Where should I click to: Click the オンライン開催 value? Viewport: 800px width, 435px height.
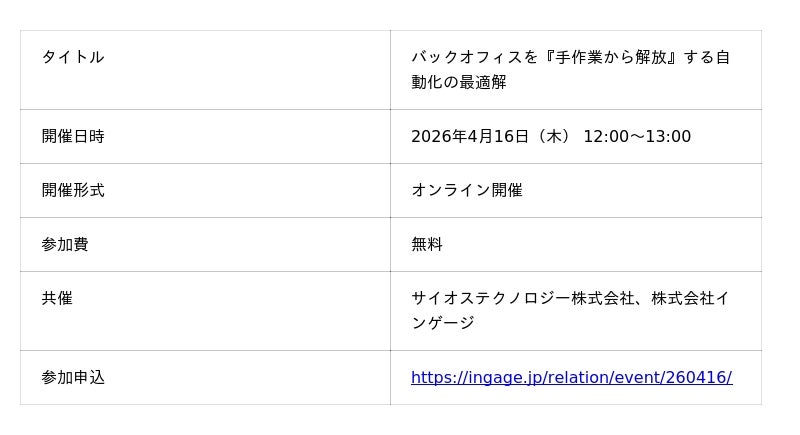pyautogui.click(x=467, y=190)
